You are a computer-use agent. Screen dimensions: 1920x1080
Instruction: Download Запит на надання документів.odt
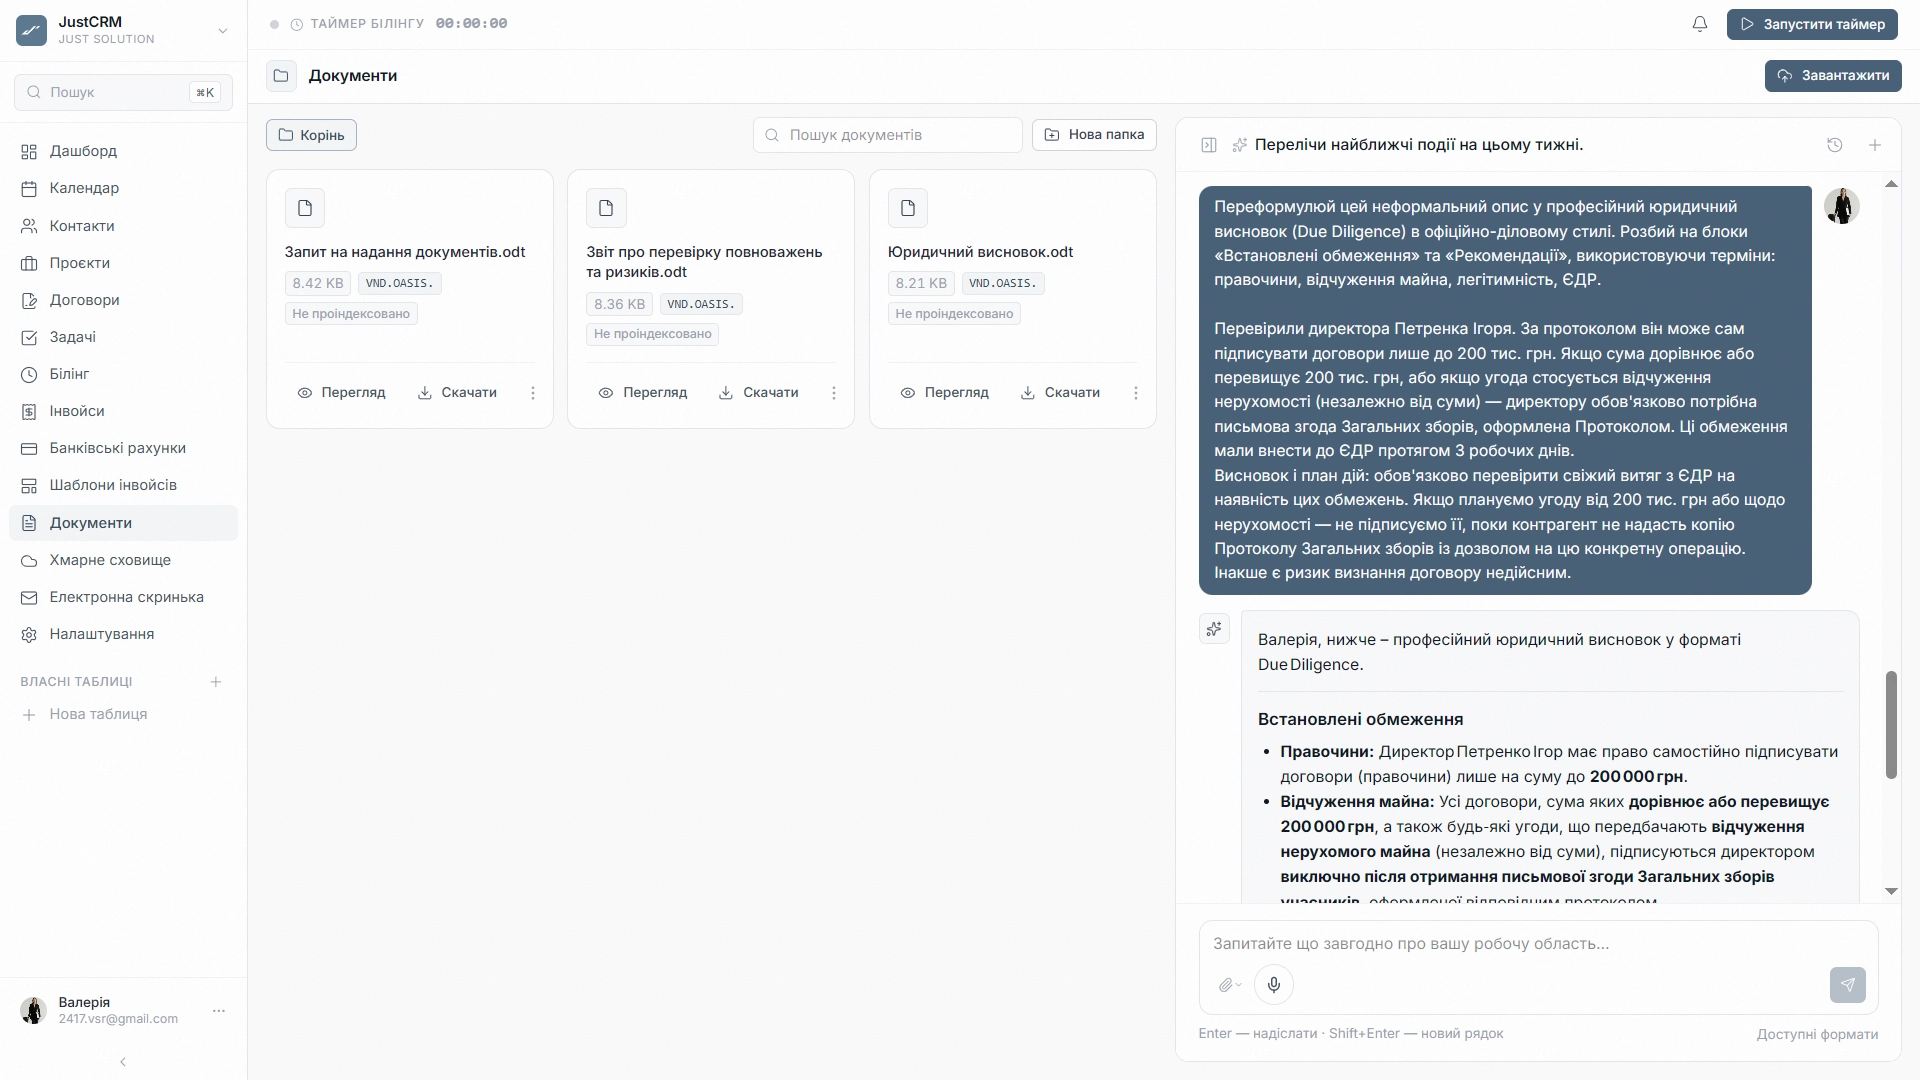pyautogui.click(x=457, y=393)
